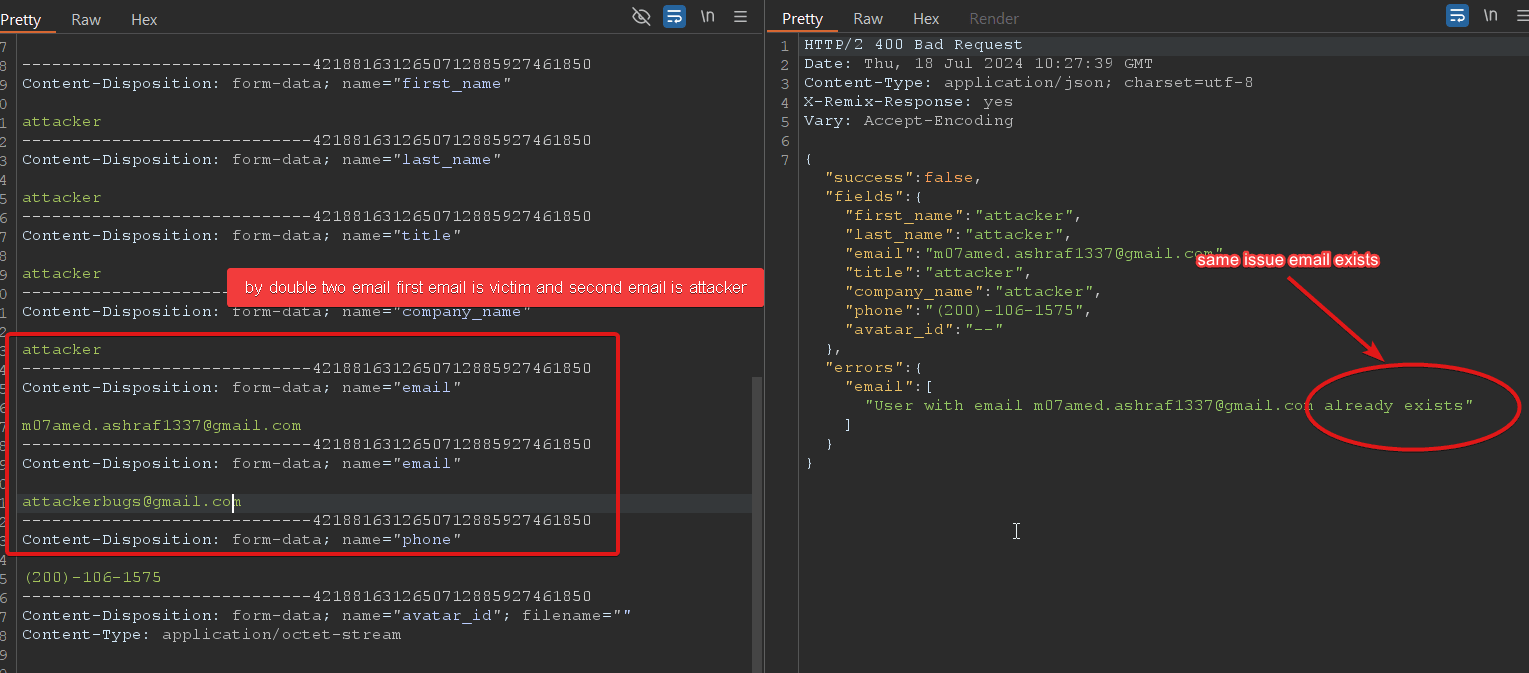This screenshot has width=1529, height=673.
Task: Toggle the request eye-slash visibility icon
Action: point(642,16)
